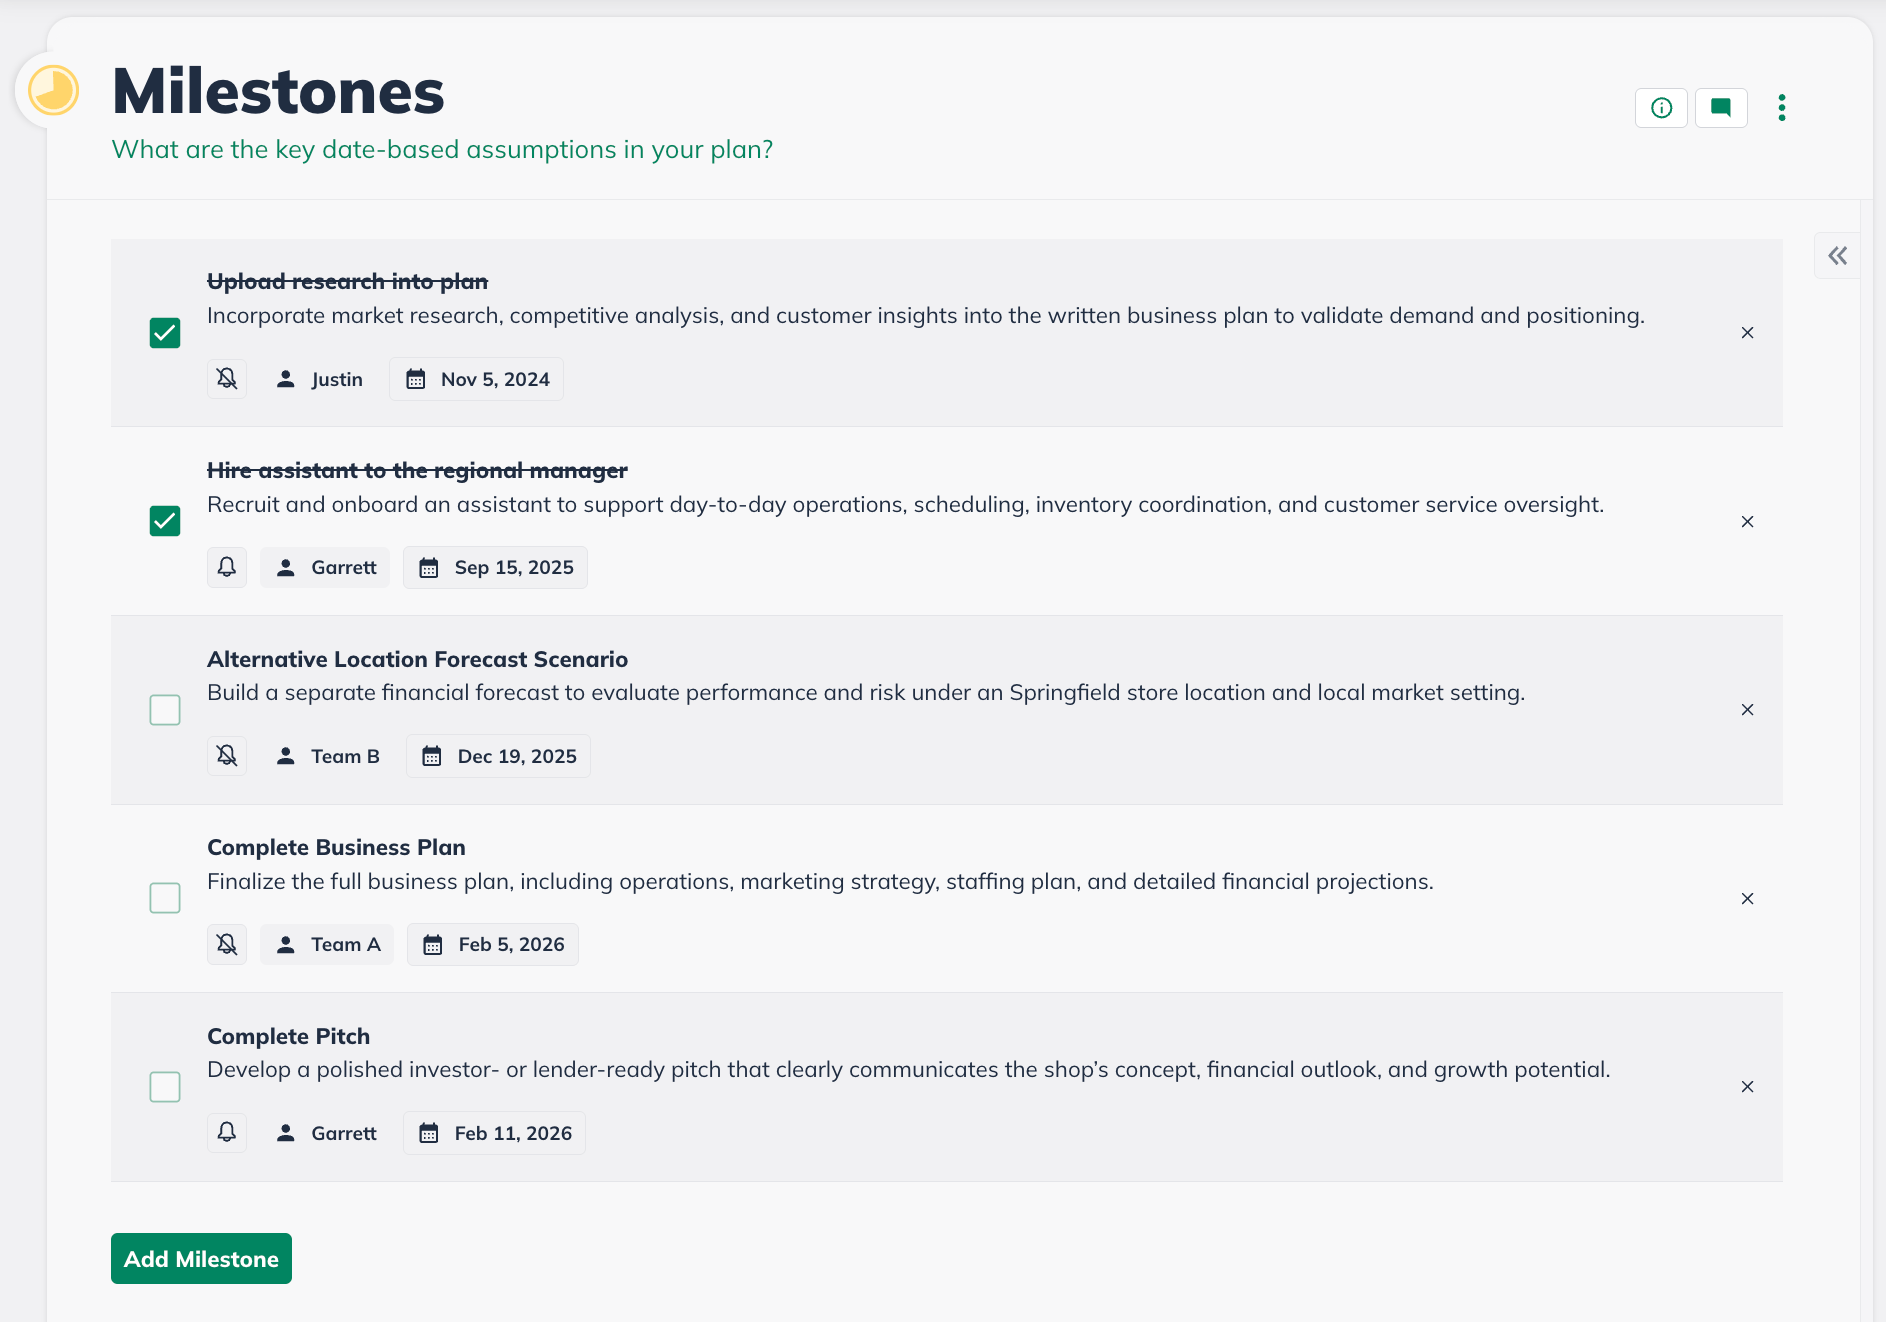This screenshot has height=1322, width=1886.
Task: Unmute the crossed-out bell on Upload research milestone
Action: (227, 379)
